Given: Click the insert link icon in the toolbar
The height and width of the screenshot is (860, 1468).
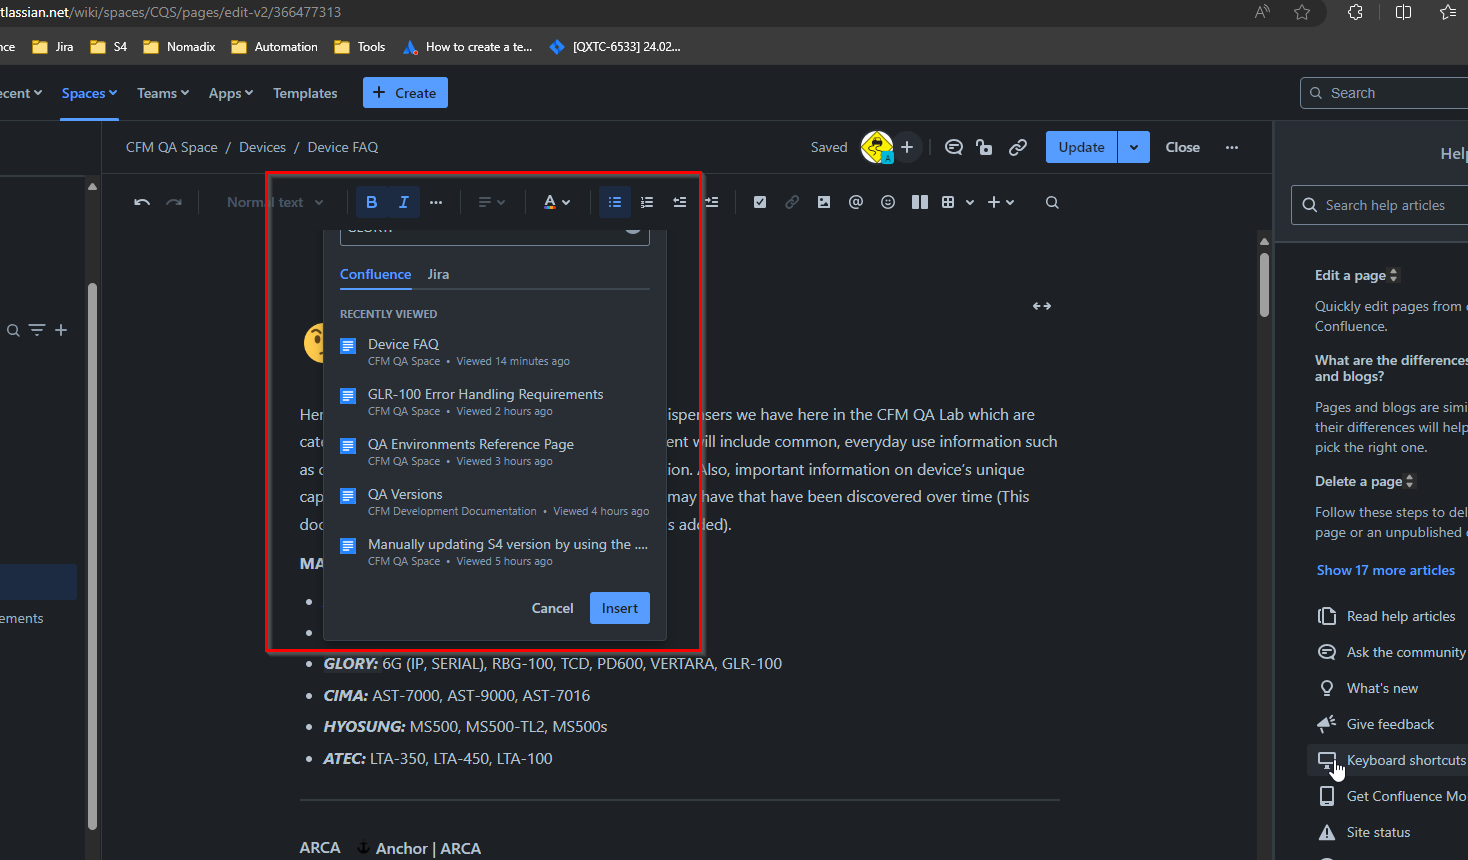Looking at the screenshot, I should coord(791,201).
